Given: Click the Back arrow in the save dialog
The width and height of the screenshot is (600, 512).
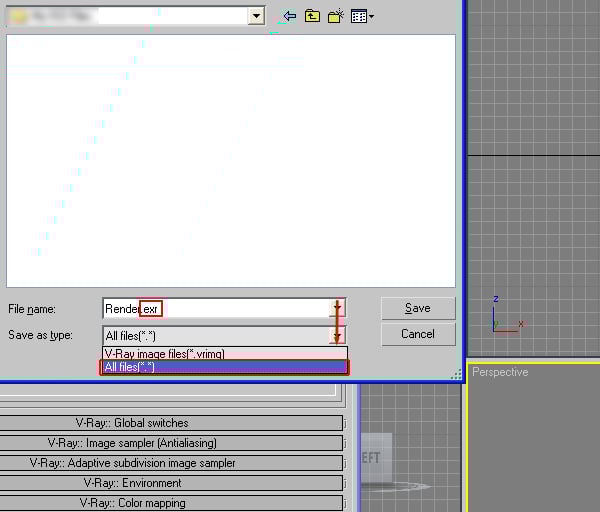Looking at the screenshot, I should point(290,16).
